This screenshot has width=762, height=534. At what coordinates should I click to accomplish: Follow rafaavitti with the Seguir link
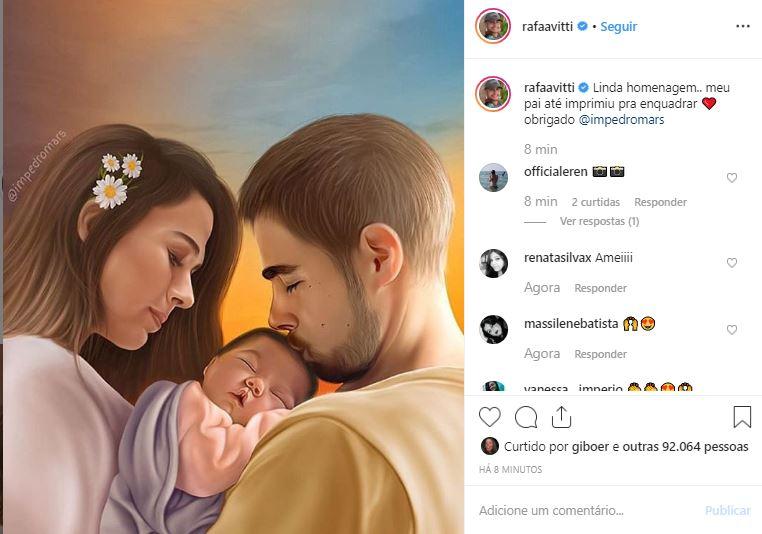[618, 27]
